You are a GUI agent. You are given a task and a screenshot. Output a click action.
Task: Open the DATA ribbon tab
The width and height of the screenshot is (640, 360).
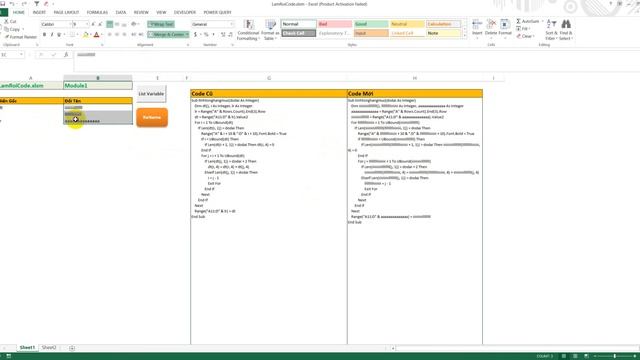121,13
